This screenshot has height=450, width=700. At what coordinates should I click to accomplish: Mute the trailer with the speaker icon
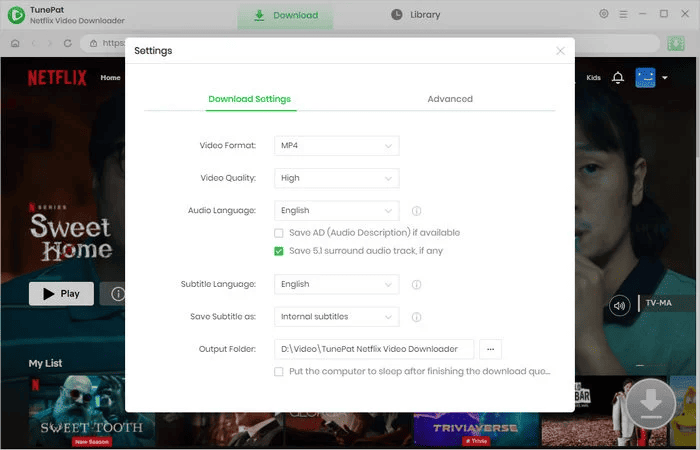[x=620, y=306]
